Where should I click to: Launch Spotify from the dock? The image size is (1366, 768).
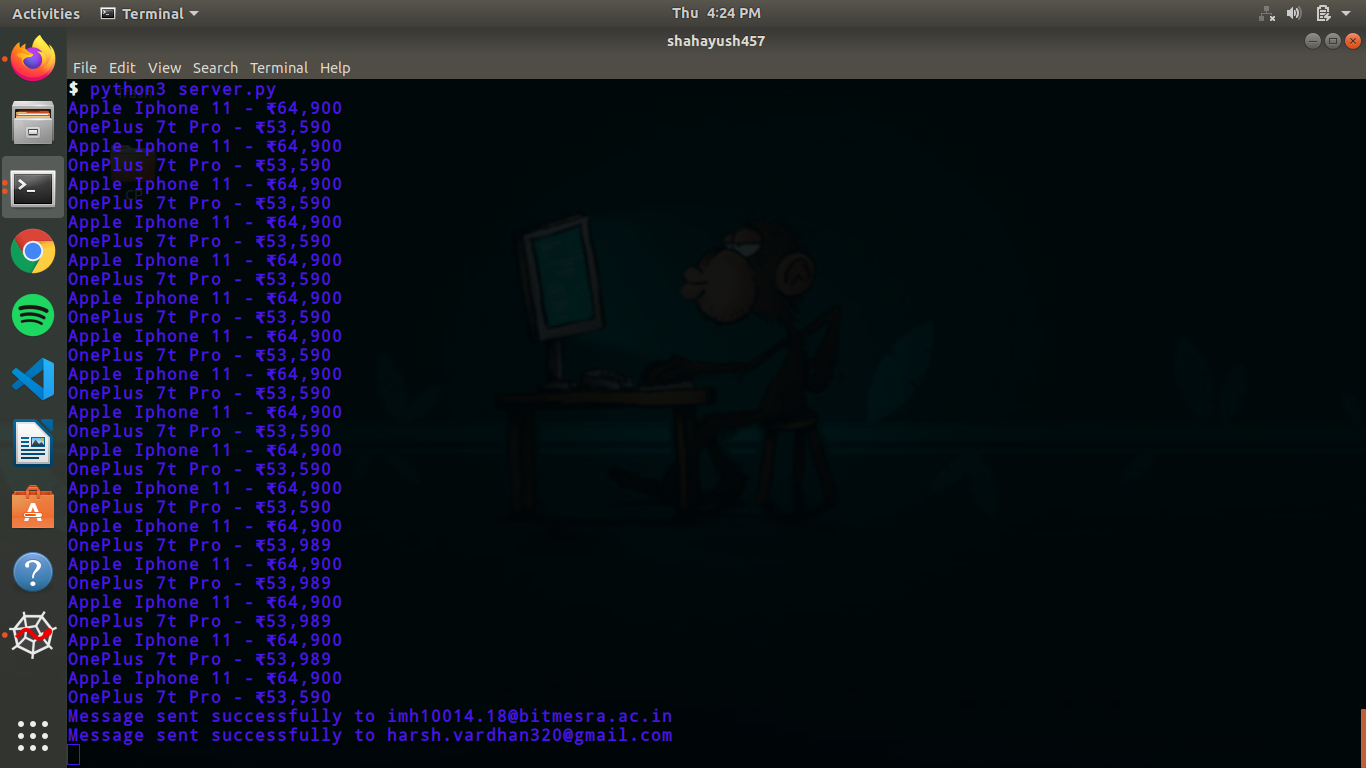[33, 315]
